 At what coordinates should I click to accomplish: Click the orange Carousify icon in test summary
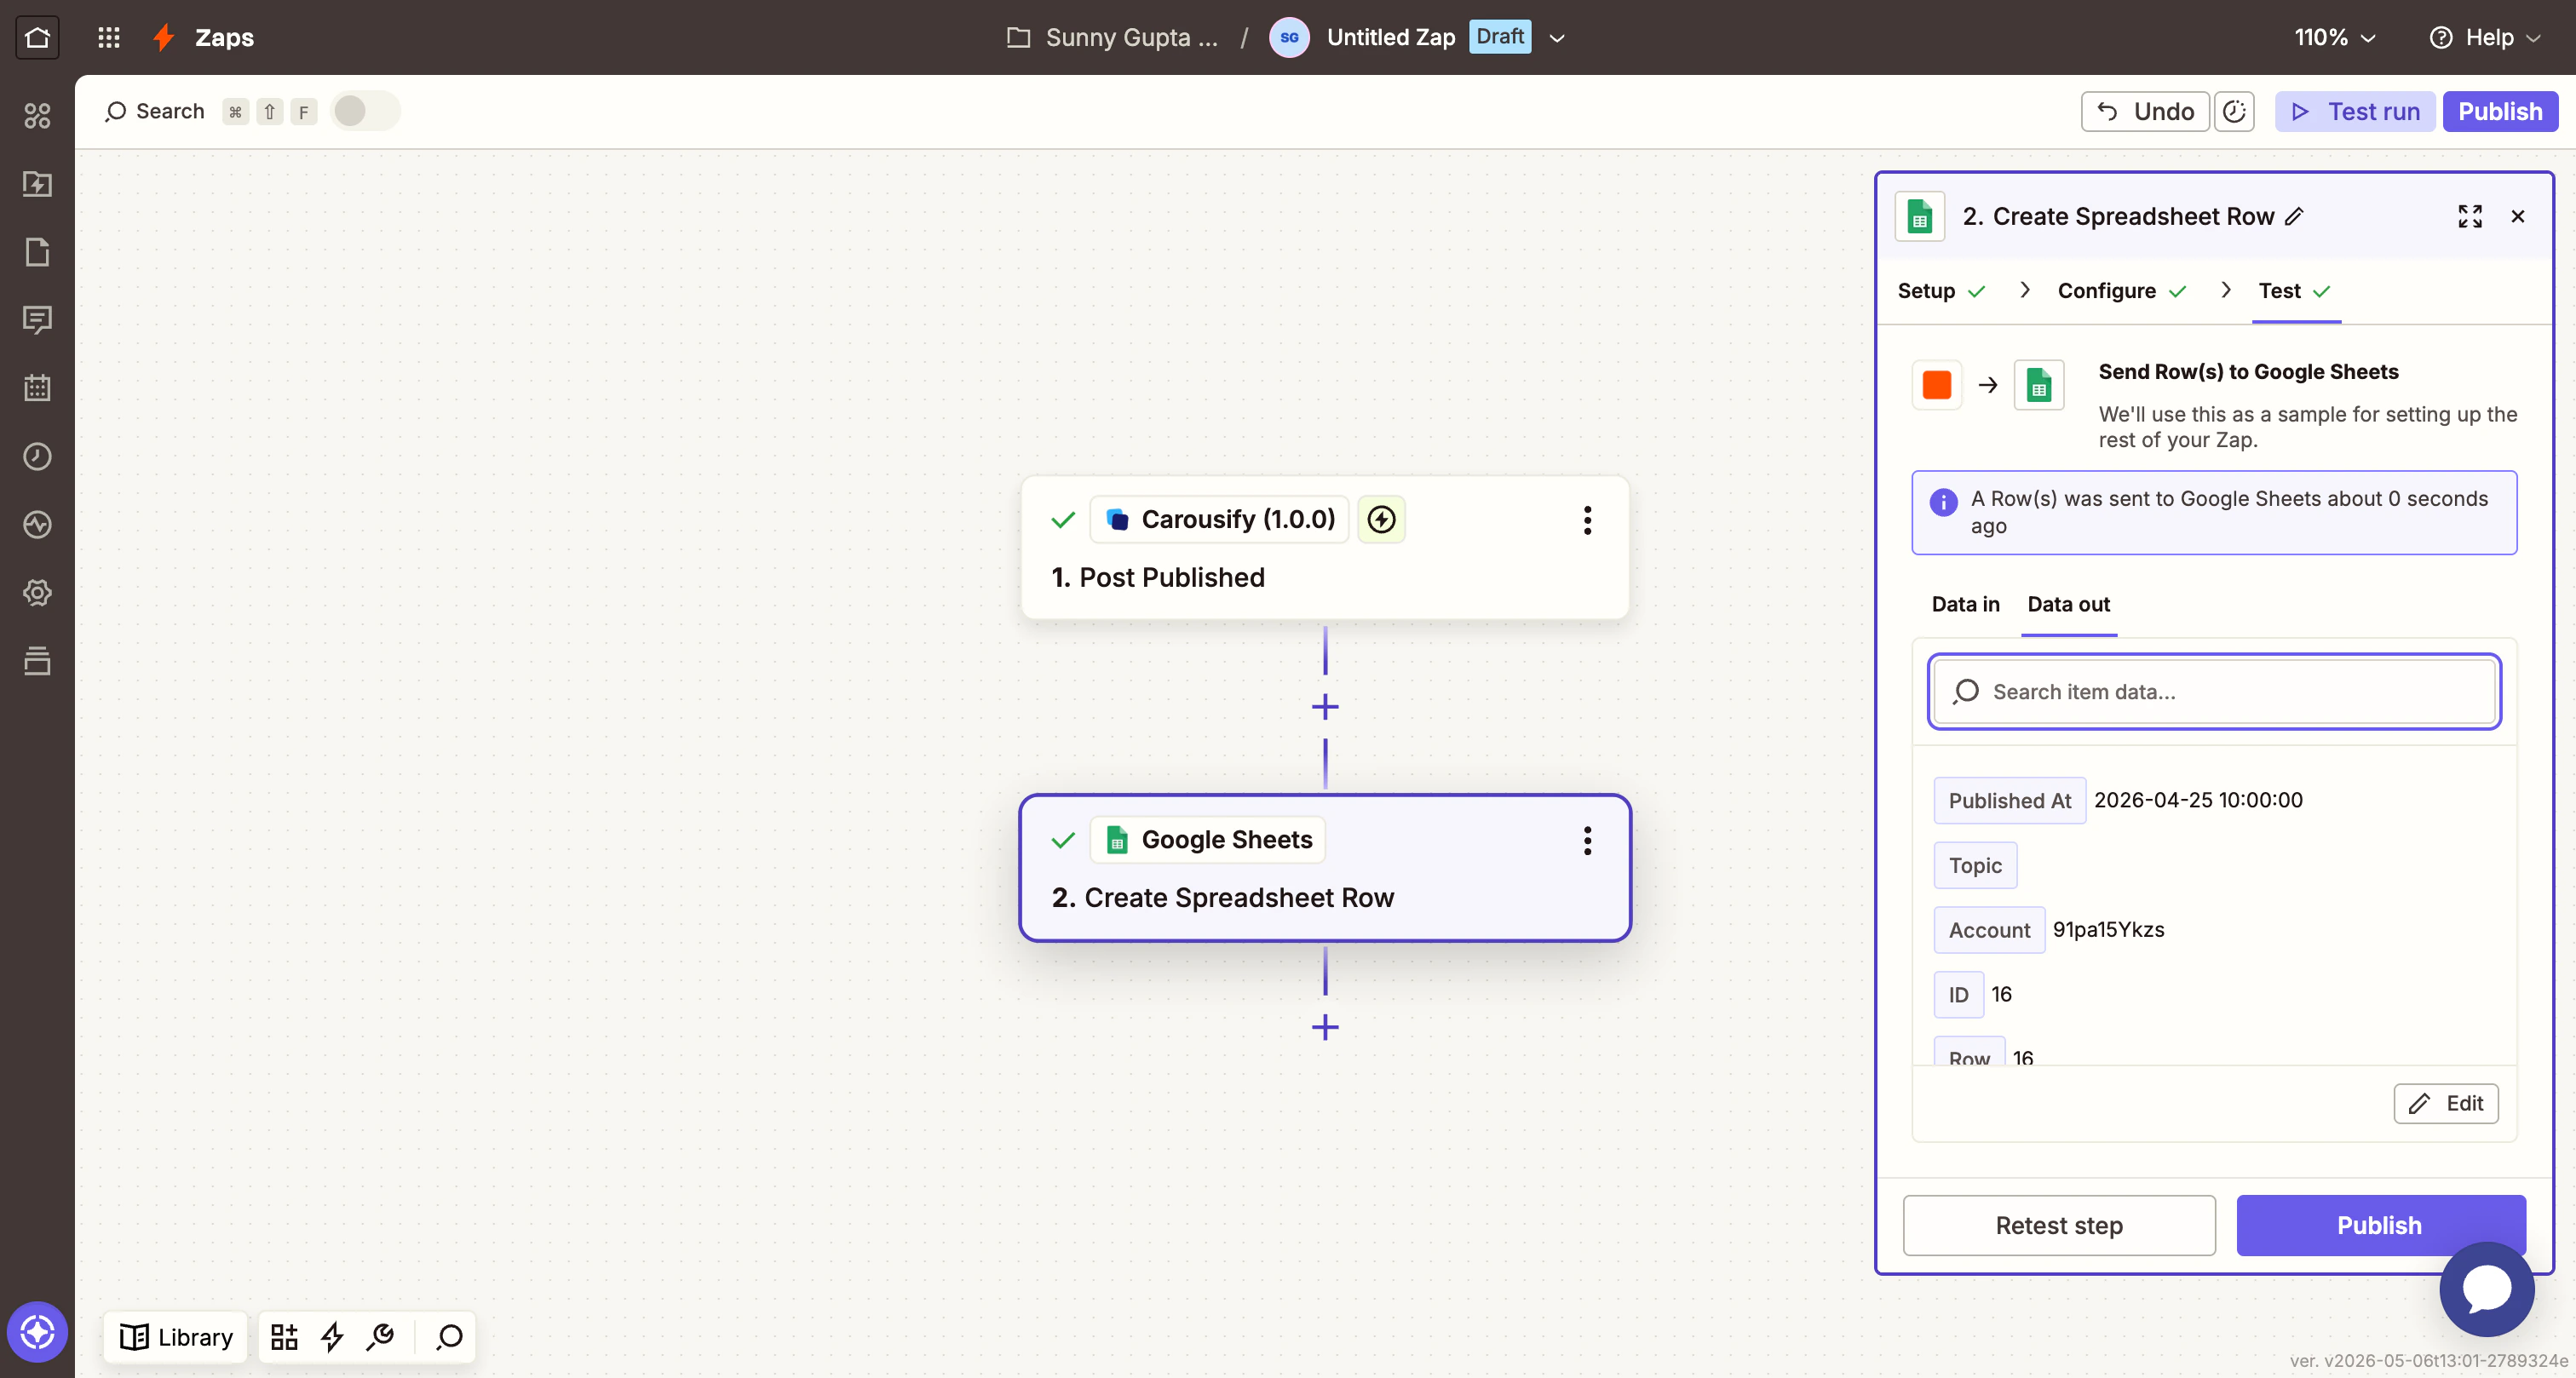click(1937, 385)
